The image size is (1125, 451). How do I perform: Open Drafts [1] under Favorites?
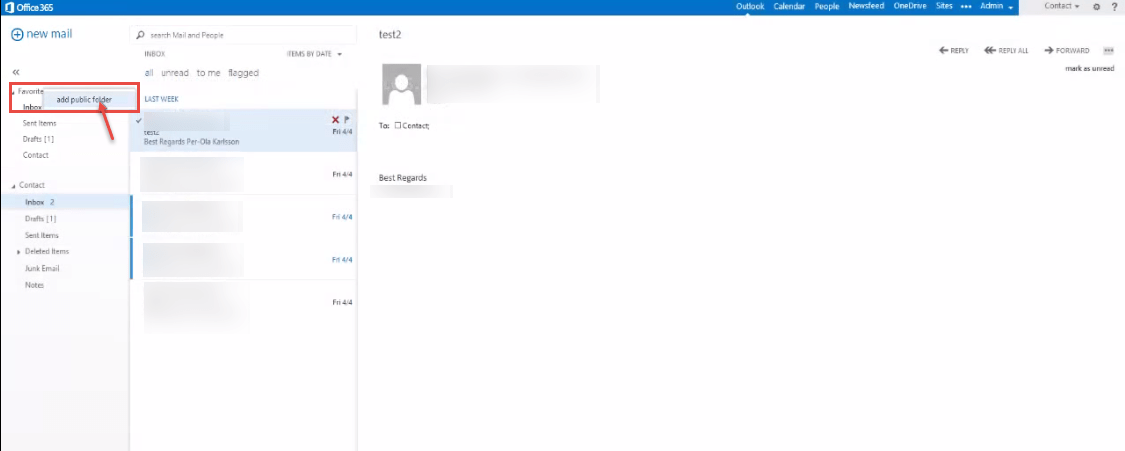tap(39, 139)
